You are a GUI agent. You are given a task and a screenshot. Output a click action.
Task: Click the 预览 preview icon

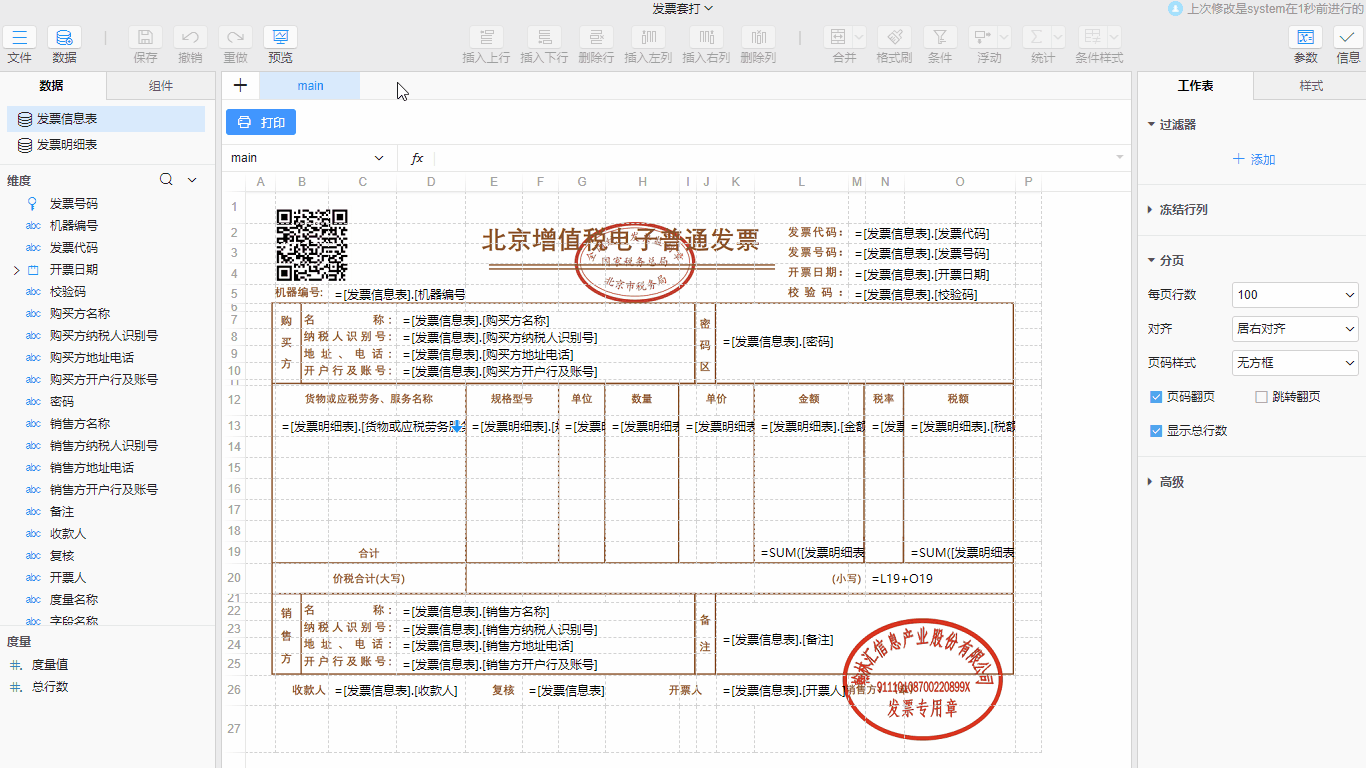tap(280, 38)
